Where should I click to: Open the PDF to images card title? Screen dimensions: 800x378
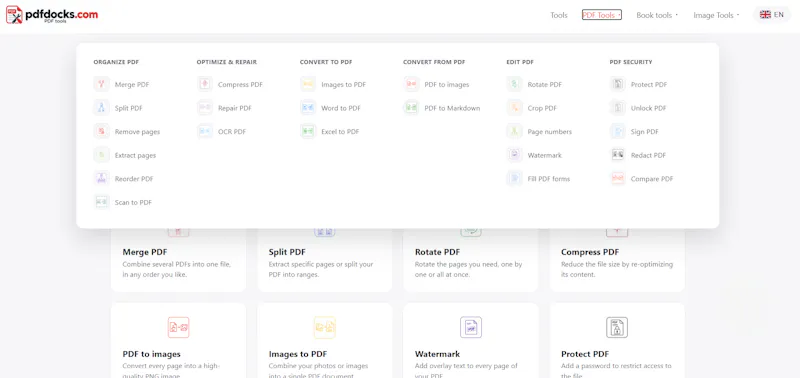click(152, 354)
